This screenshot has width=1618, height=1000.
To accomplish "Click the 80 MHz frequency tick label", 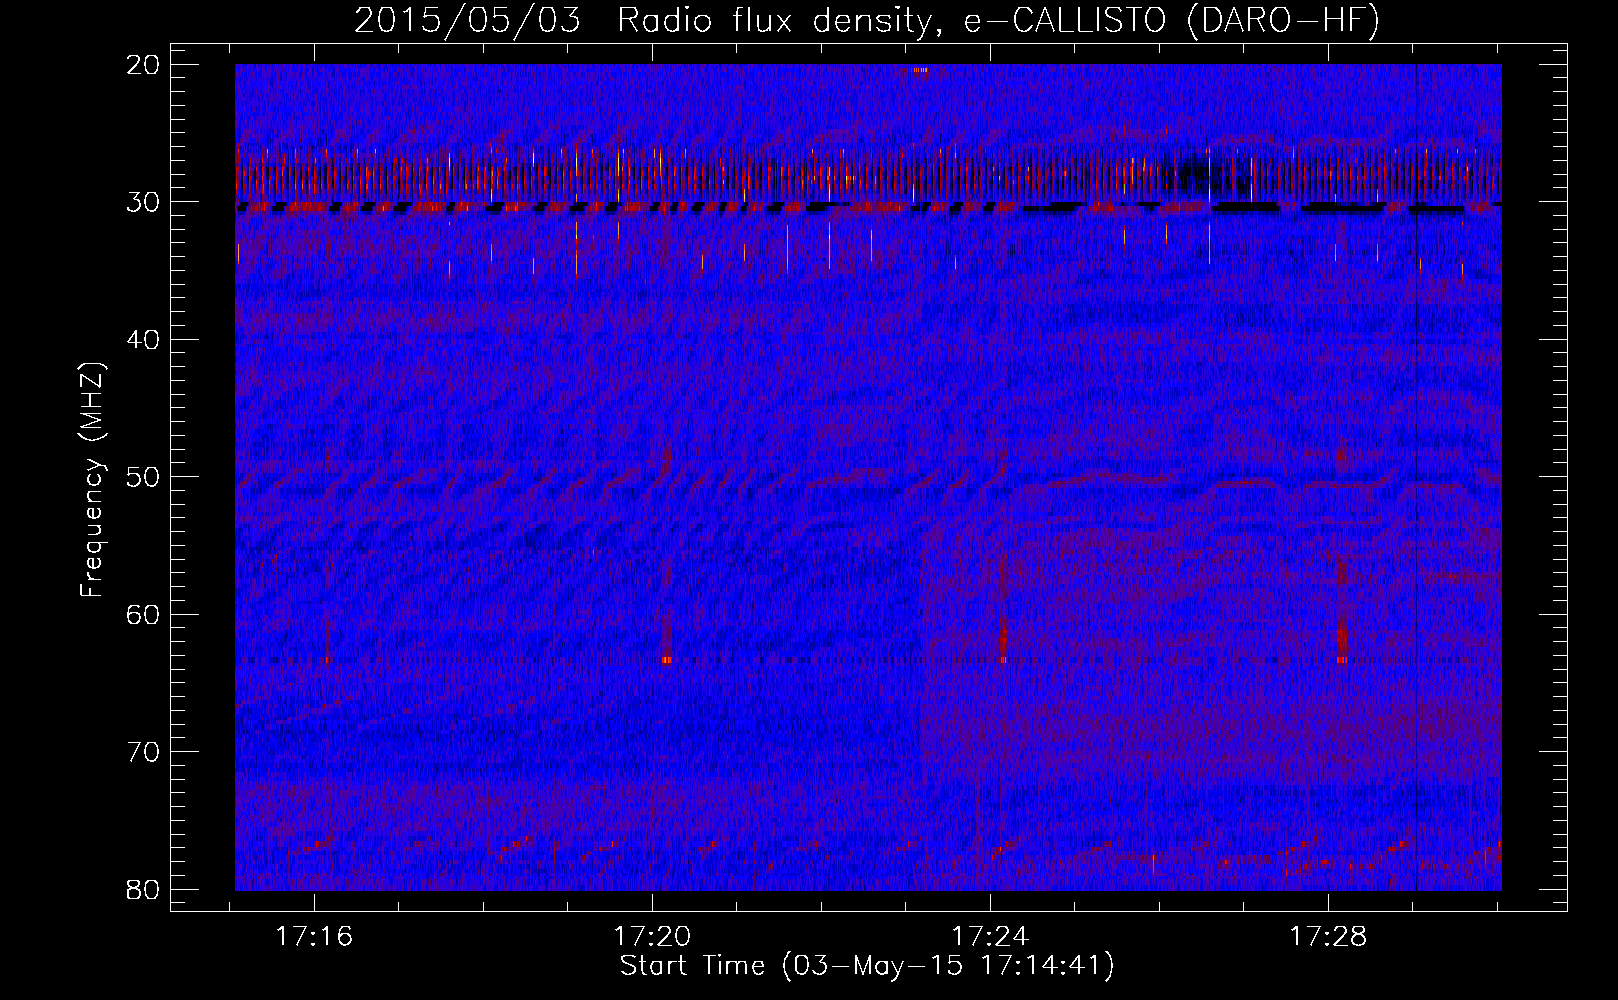I will pyautogui.click(x=144, y=889).
